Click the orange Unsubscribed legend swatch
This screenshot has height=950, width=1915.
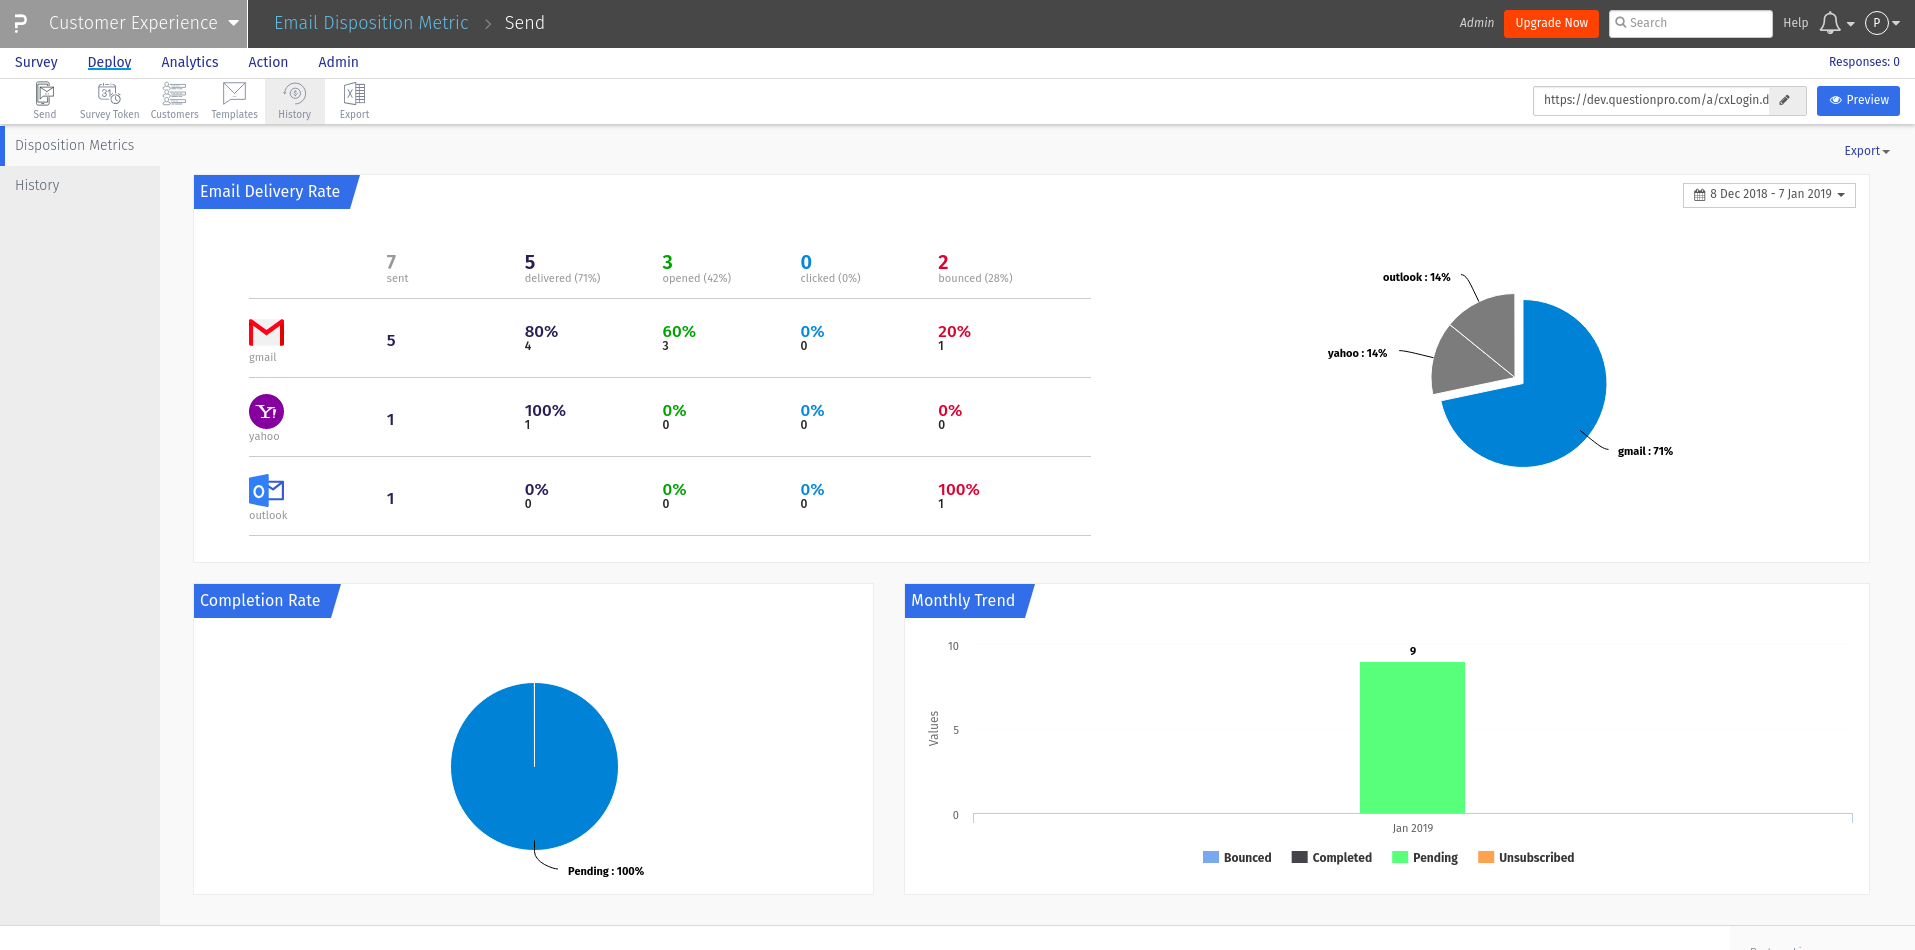[x=1486, y=857]
